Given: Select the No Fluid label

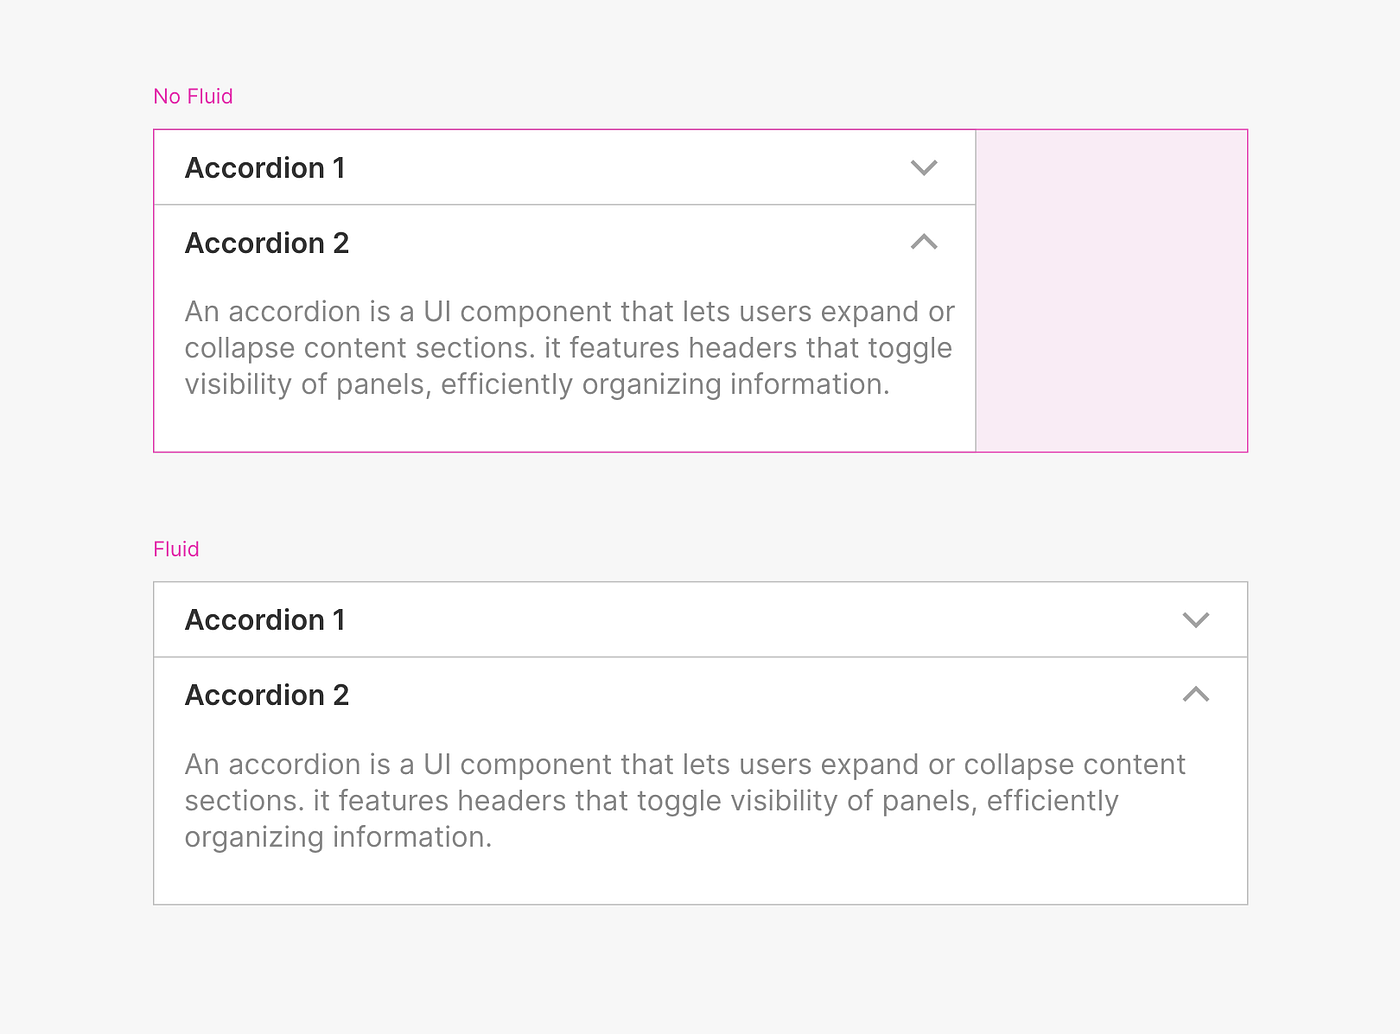Looking at the screenshot, I should tap(193, 96).
